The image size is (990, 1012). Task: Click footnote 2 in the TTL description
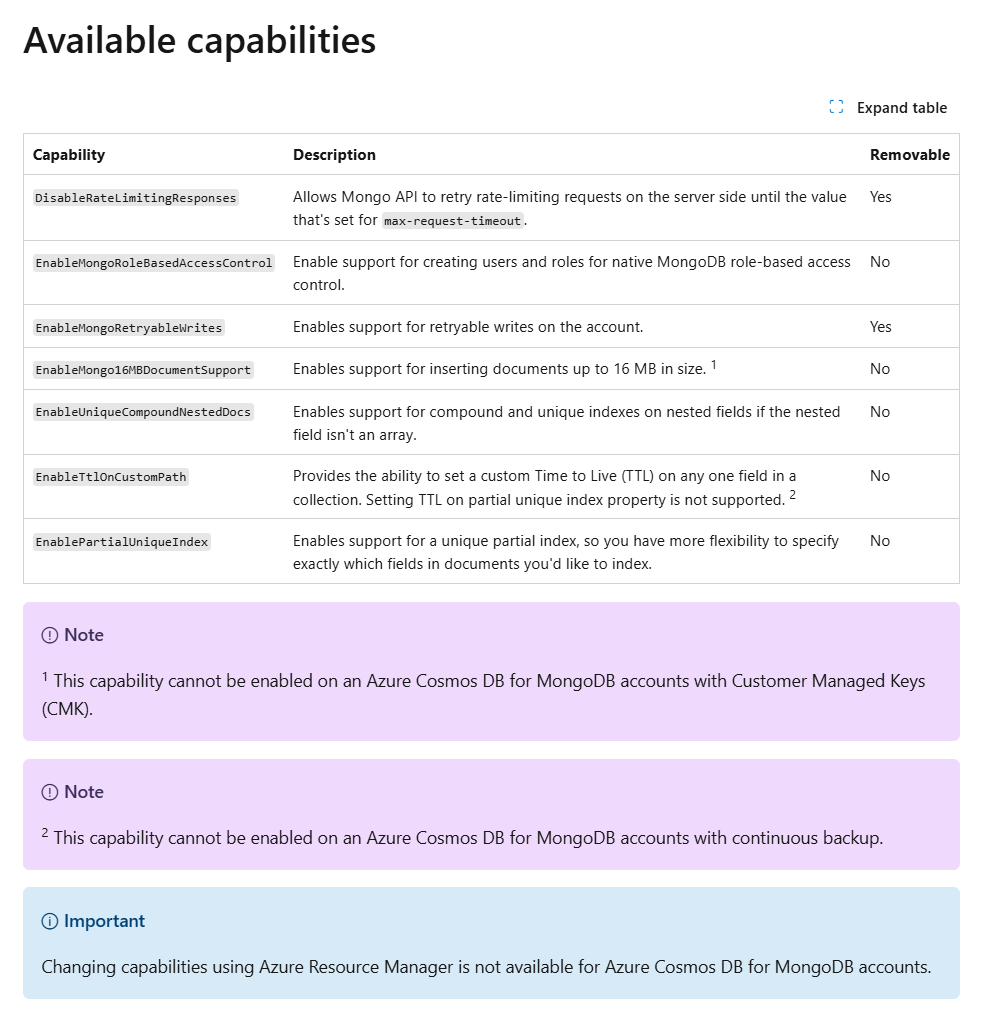[x=792, y=494]
